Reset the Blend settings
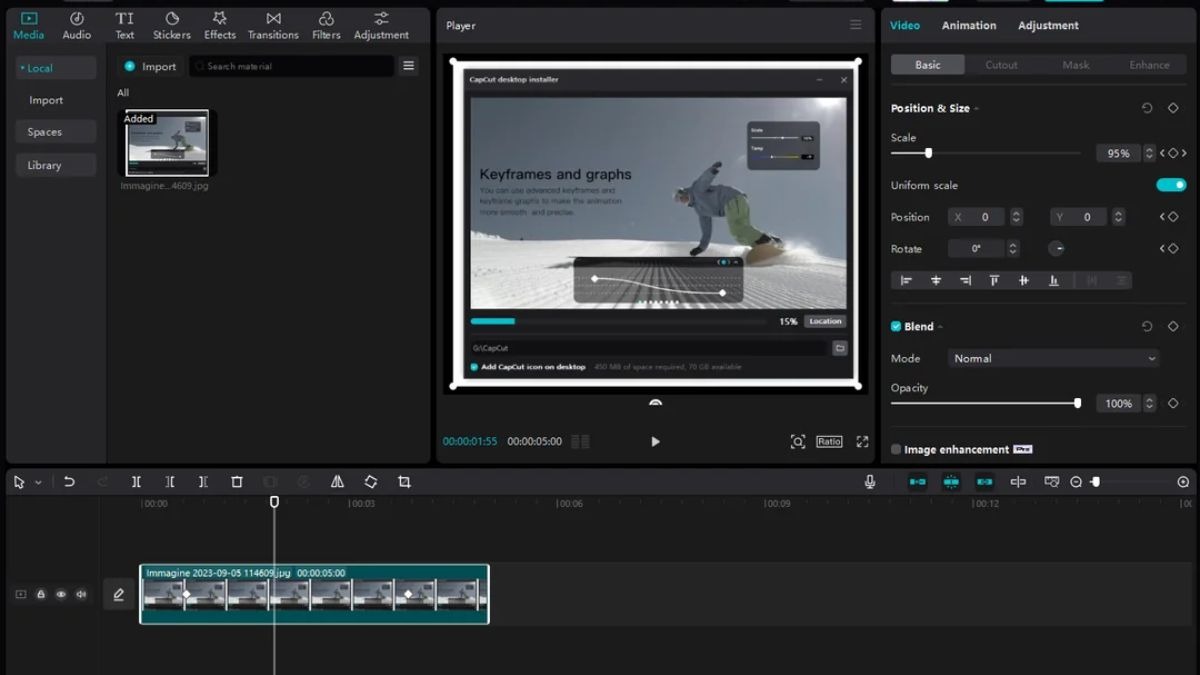This screenshot has width=1200, height=675. point(1147,326)
